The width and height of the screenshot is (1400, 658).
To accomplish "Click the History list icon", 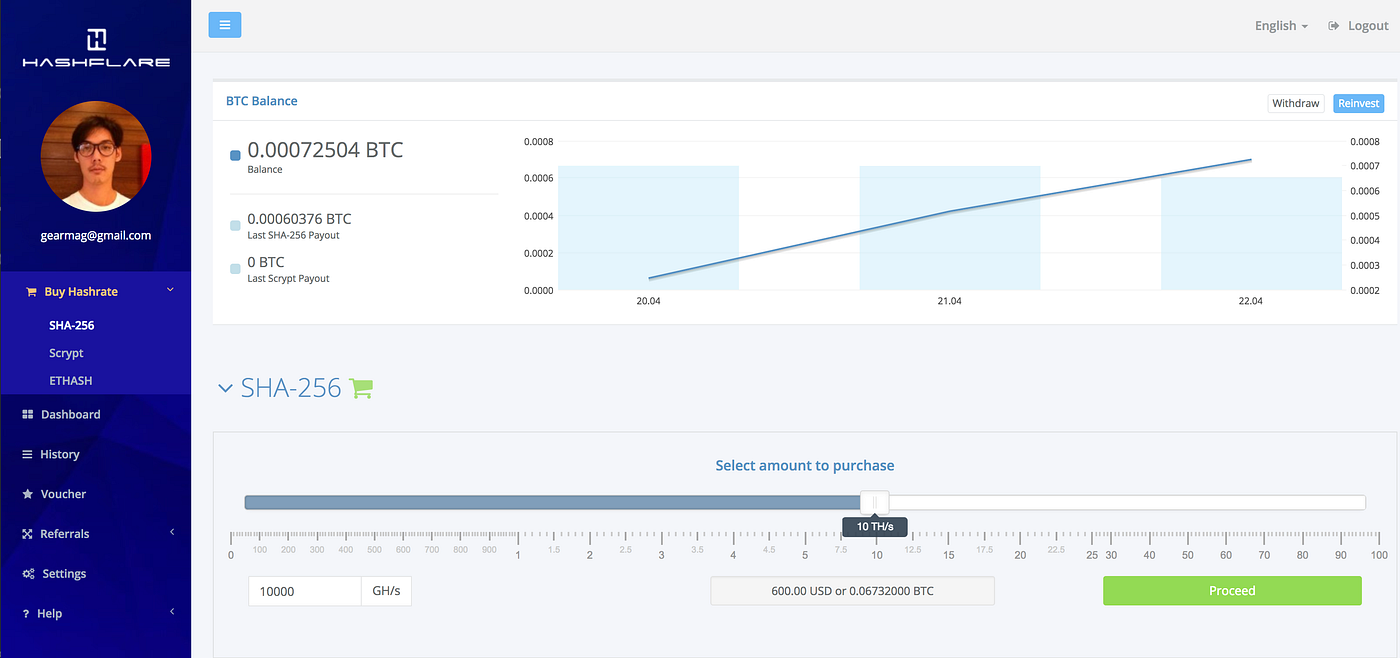I will (x=28, y=454).
